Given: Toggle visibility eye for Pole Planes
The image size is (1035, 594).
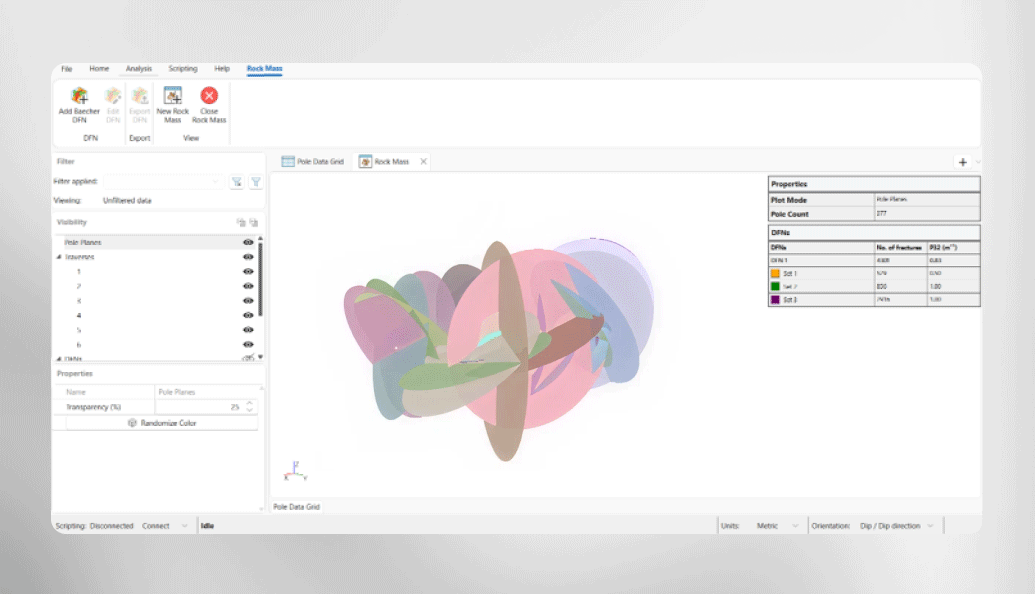Looking at the screenshot, I should click(x=248, y=242).
